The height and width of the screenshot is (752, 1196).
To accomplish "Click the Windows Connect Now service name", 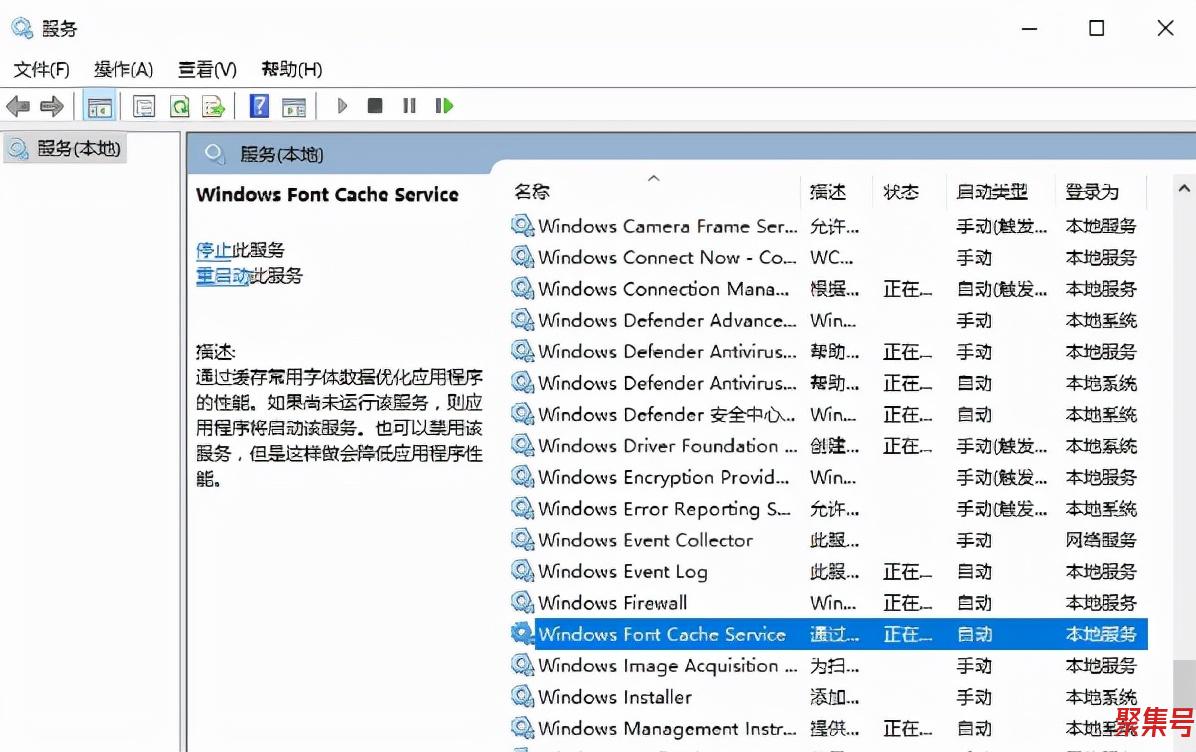I will click(667, 258).
